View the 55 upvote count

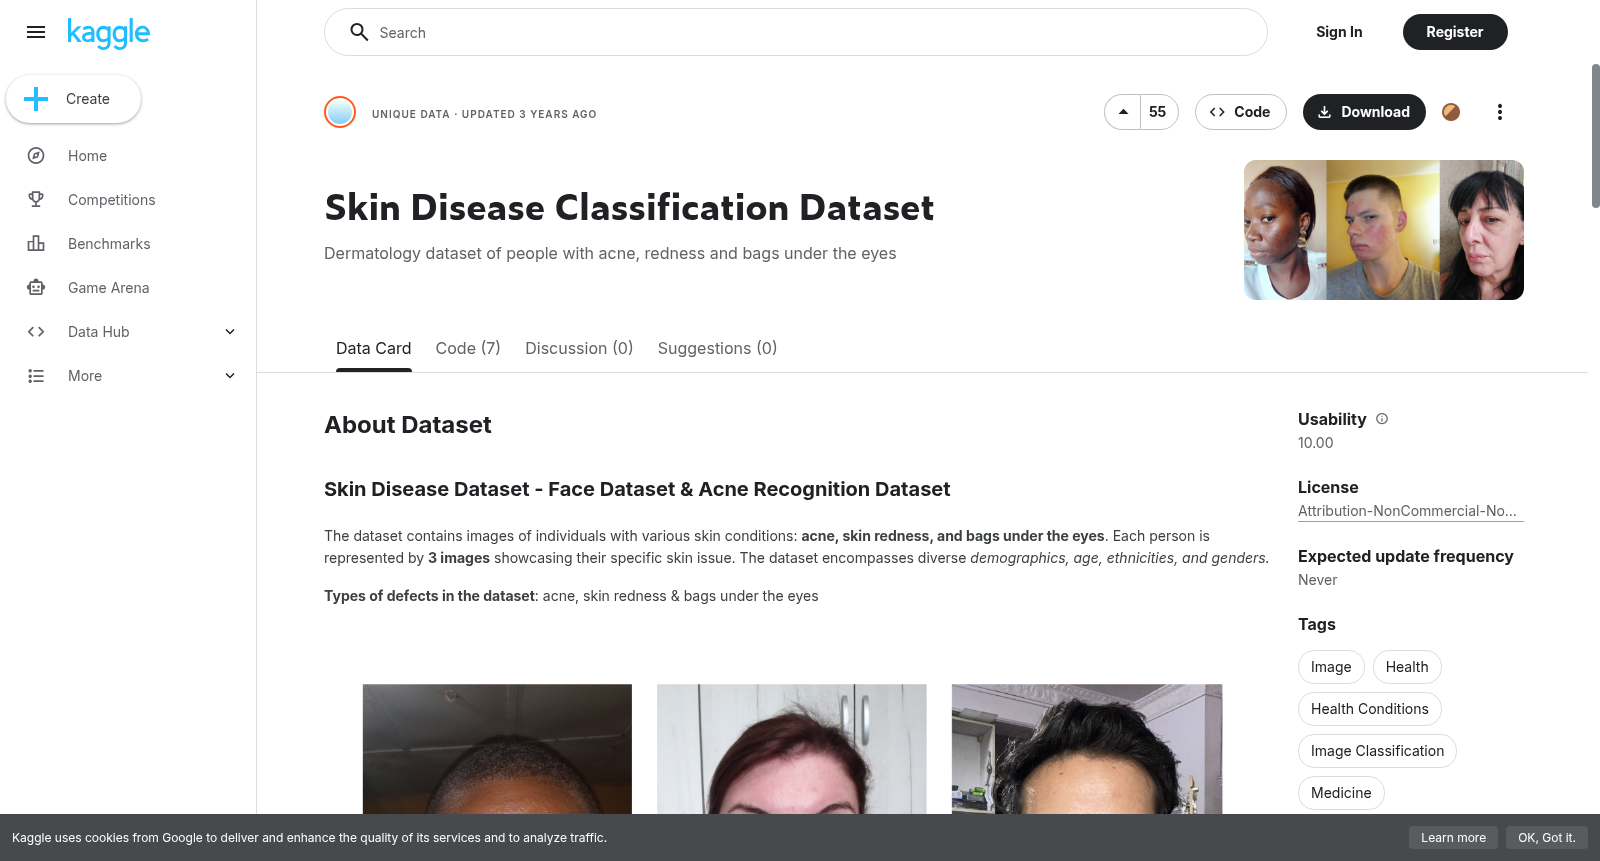click(x=1158, y=112)
